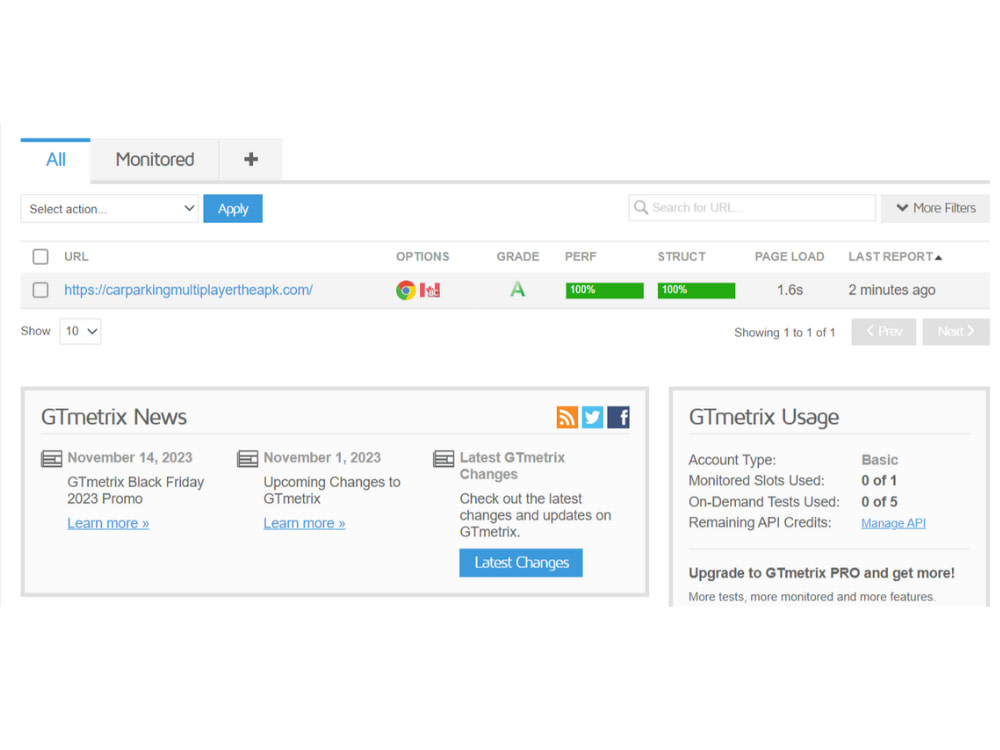The height and width of the screenshot is (750, 1000).
Task: Click the OPTIONS column header
Action: [x=423, y=256]
